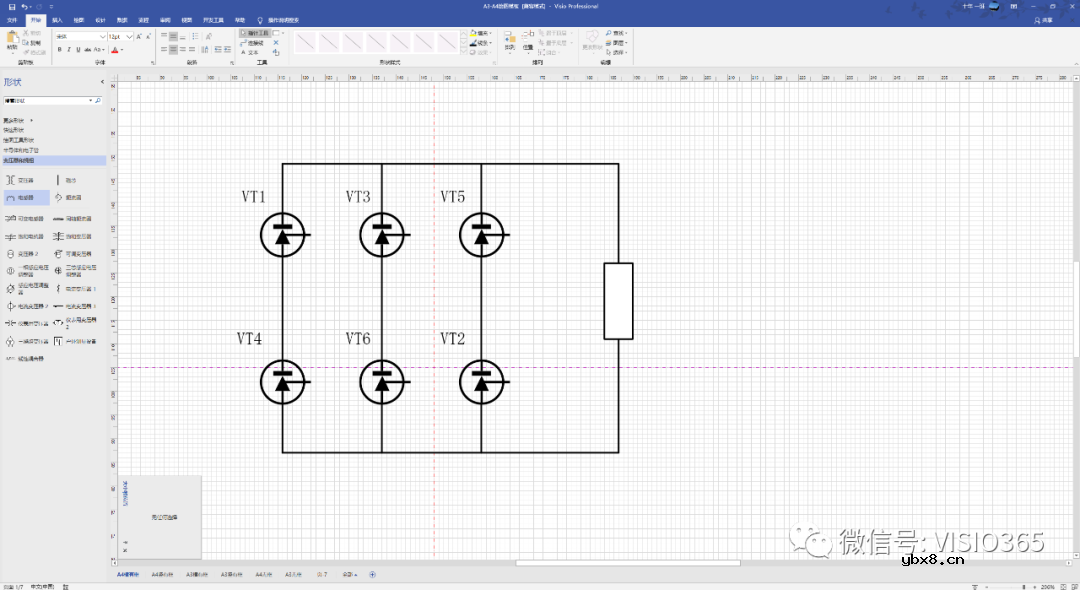Add a new page with the plus icon
Viewport: 1080px width, 590px height.
click(373, 575)
